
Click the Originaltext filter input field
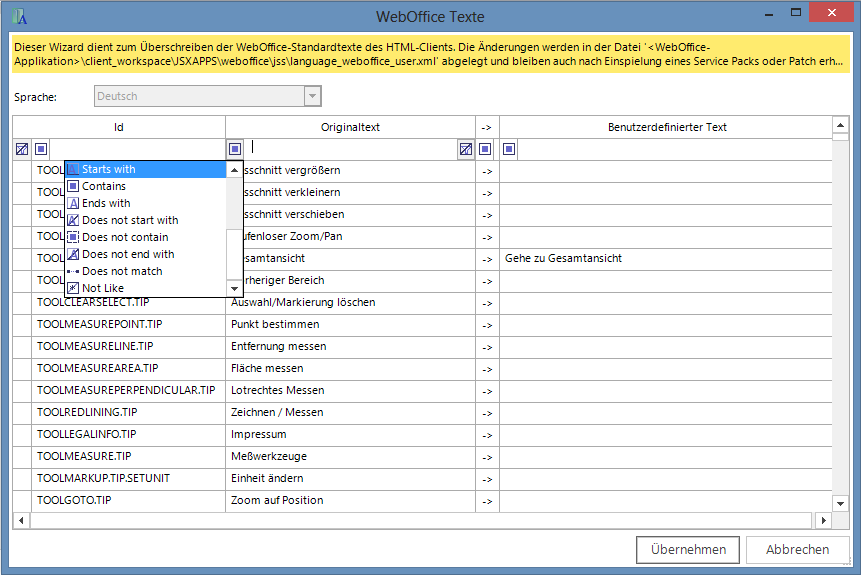click(x=350, y=149)
